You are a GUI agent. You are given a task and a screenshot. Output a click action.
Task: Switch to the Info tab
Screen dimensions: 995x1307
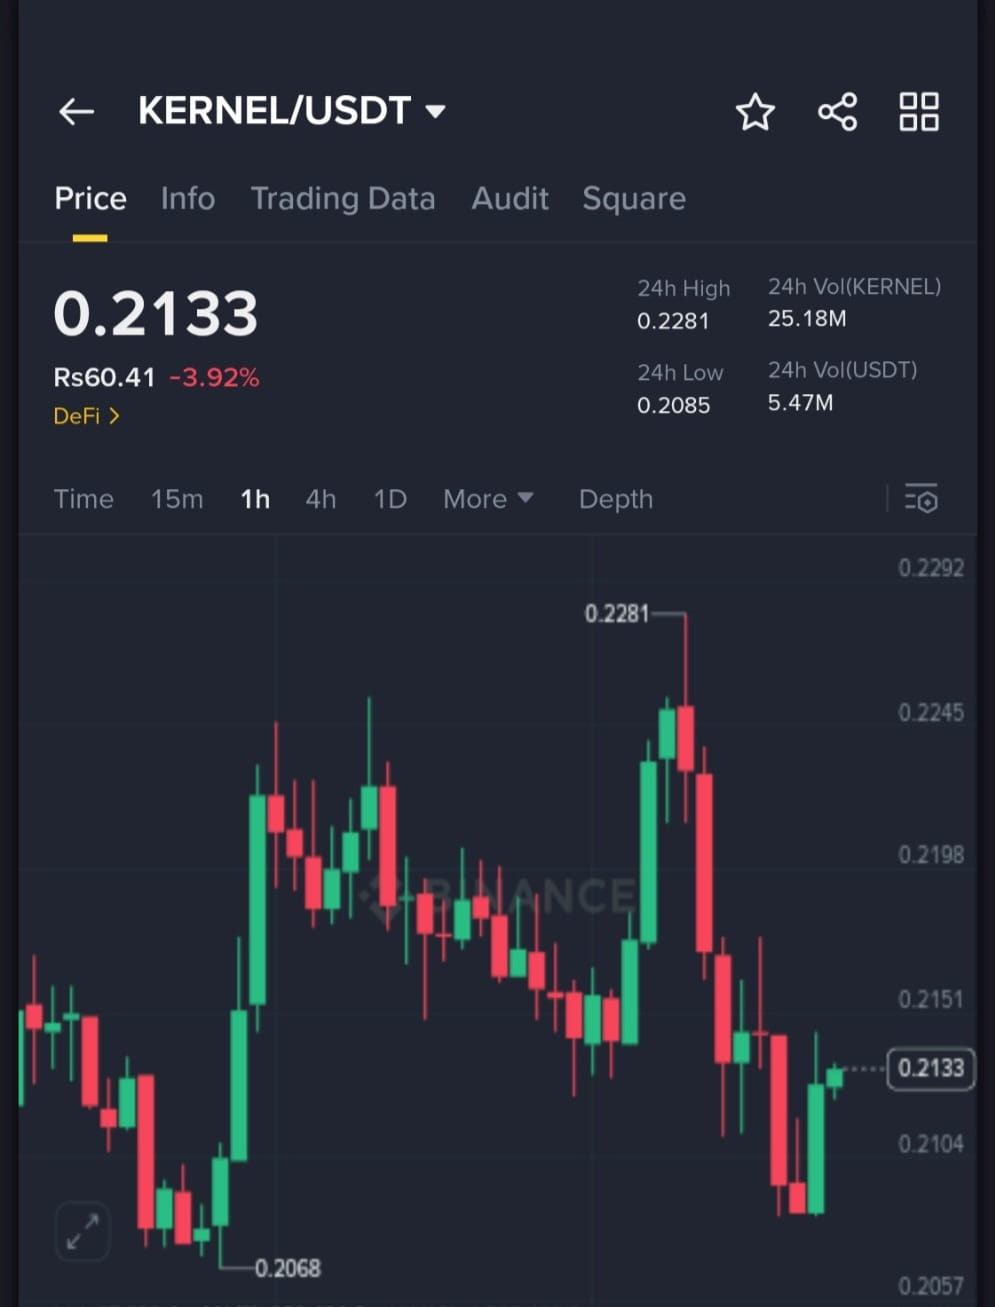pos(188,198)
